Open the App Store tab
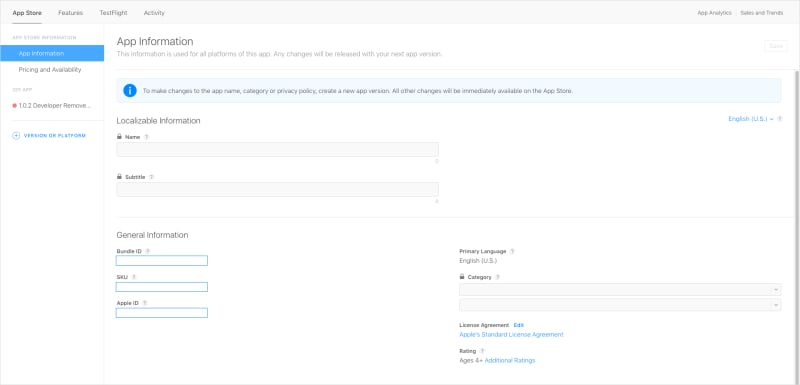The height and width of the screenshot is (385, 800). 27,13
